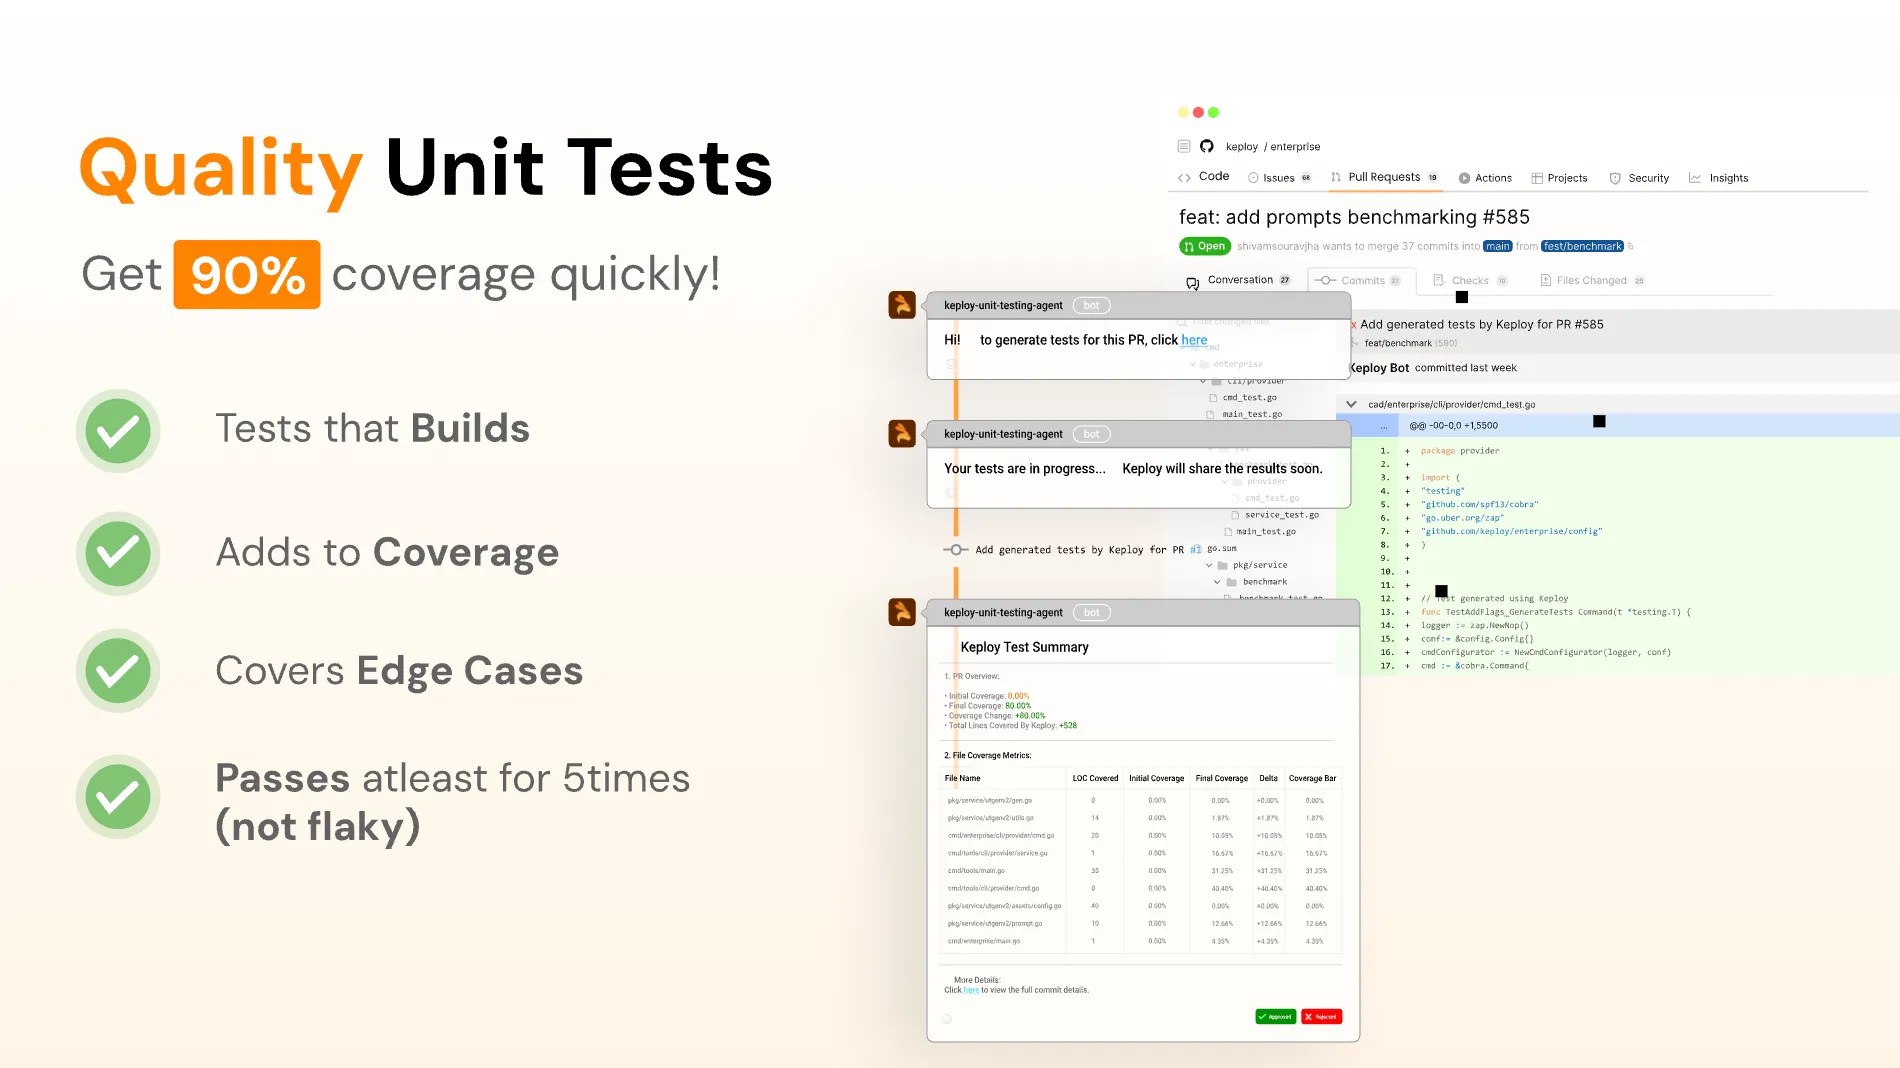This screenshot has width=1900, height=1068.
Task: Click the GitHub octocat logo
Action: pyautogui.click(x=1207, y=146)
